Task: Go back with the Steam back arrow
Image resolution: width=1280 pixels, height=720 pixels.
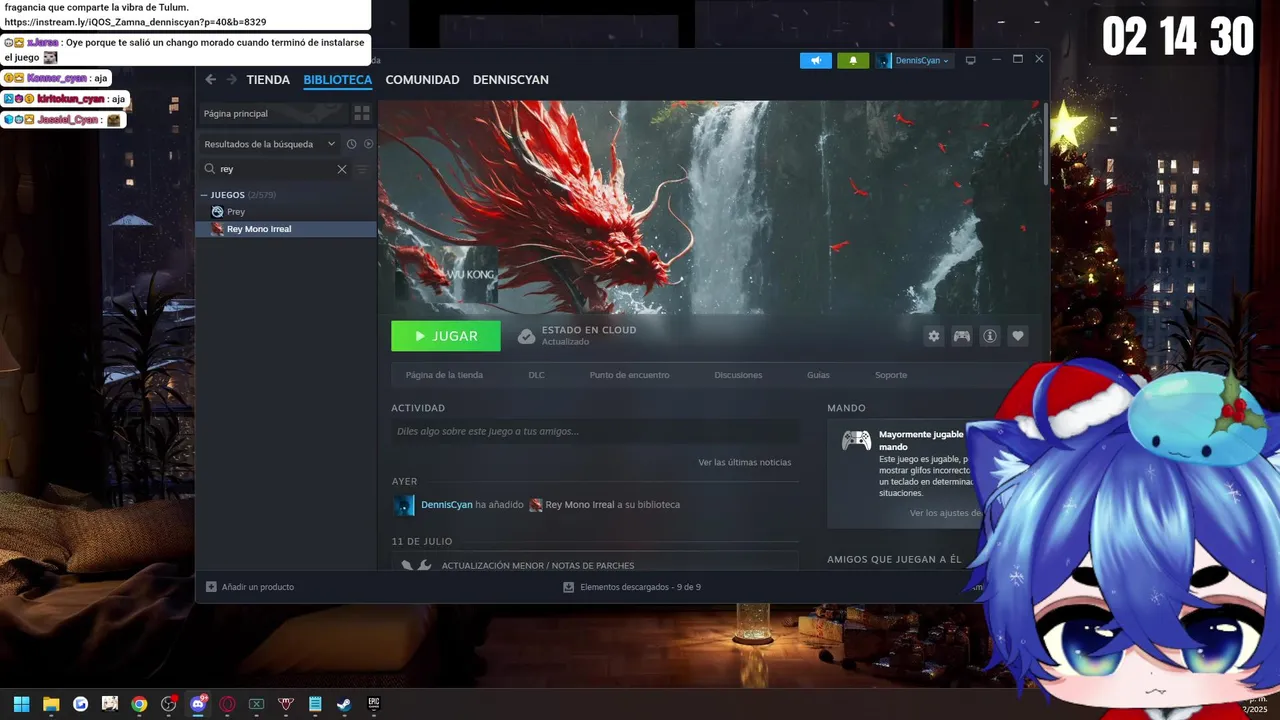Action: (210, 80)
